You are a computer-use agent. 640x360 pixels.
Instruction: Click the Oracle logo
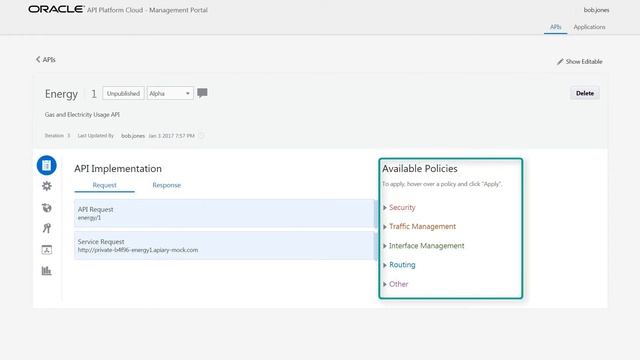(56, 9)
